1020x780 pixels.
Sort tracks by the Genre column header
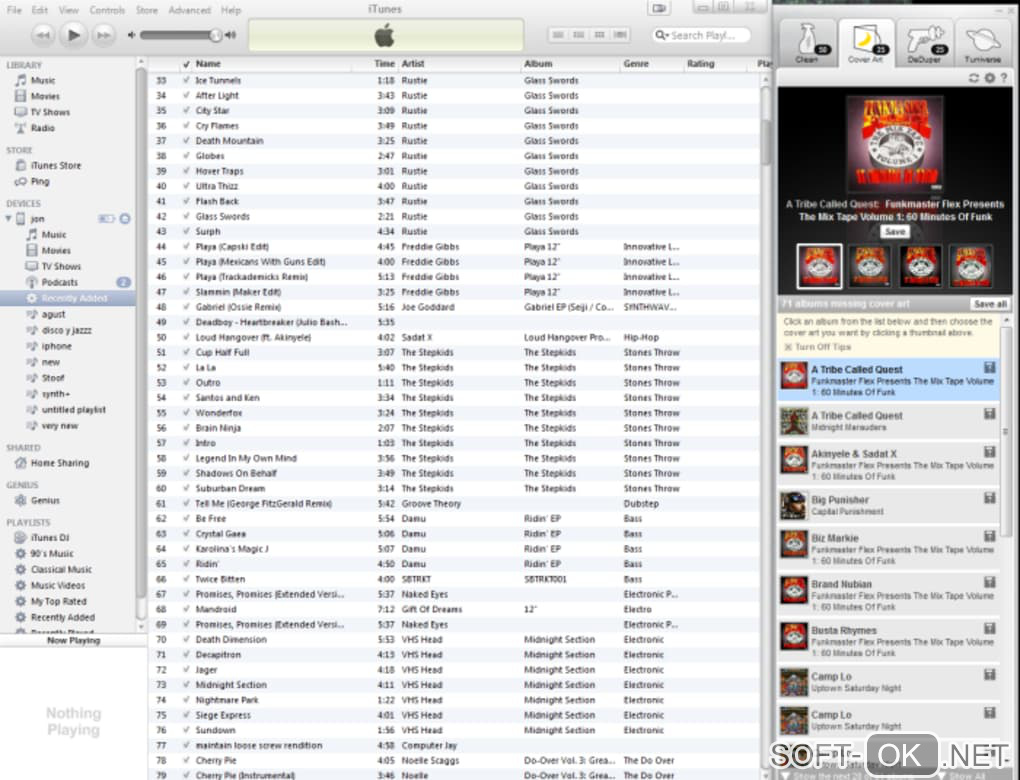pos(651,64)
